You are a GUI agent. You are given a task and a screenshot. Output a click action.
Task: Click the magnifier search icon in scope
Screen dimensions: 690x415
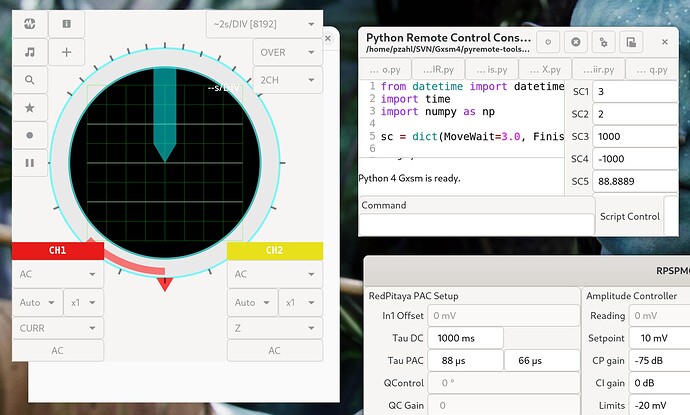click(30, 80)
